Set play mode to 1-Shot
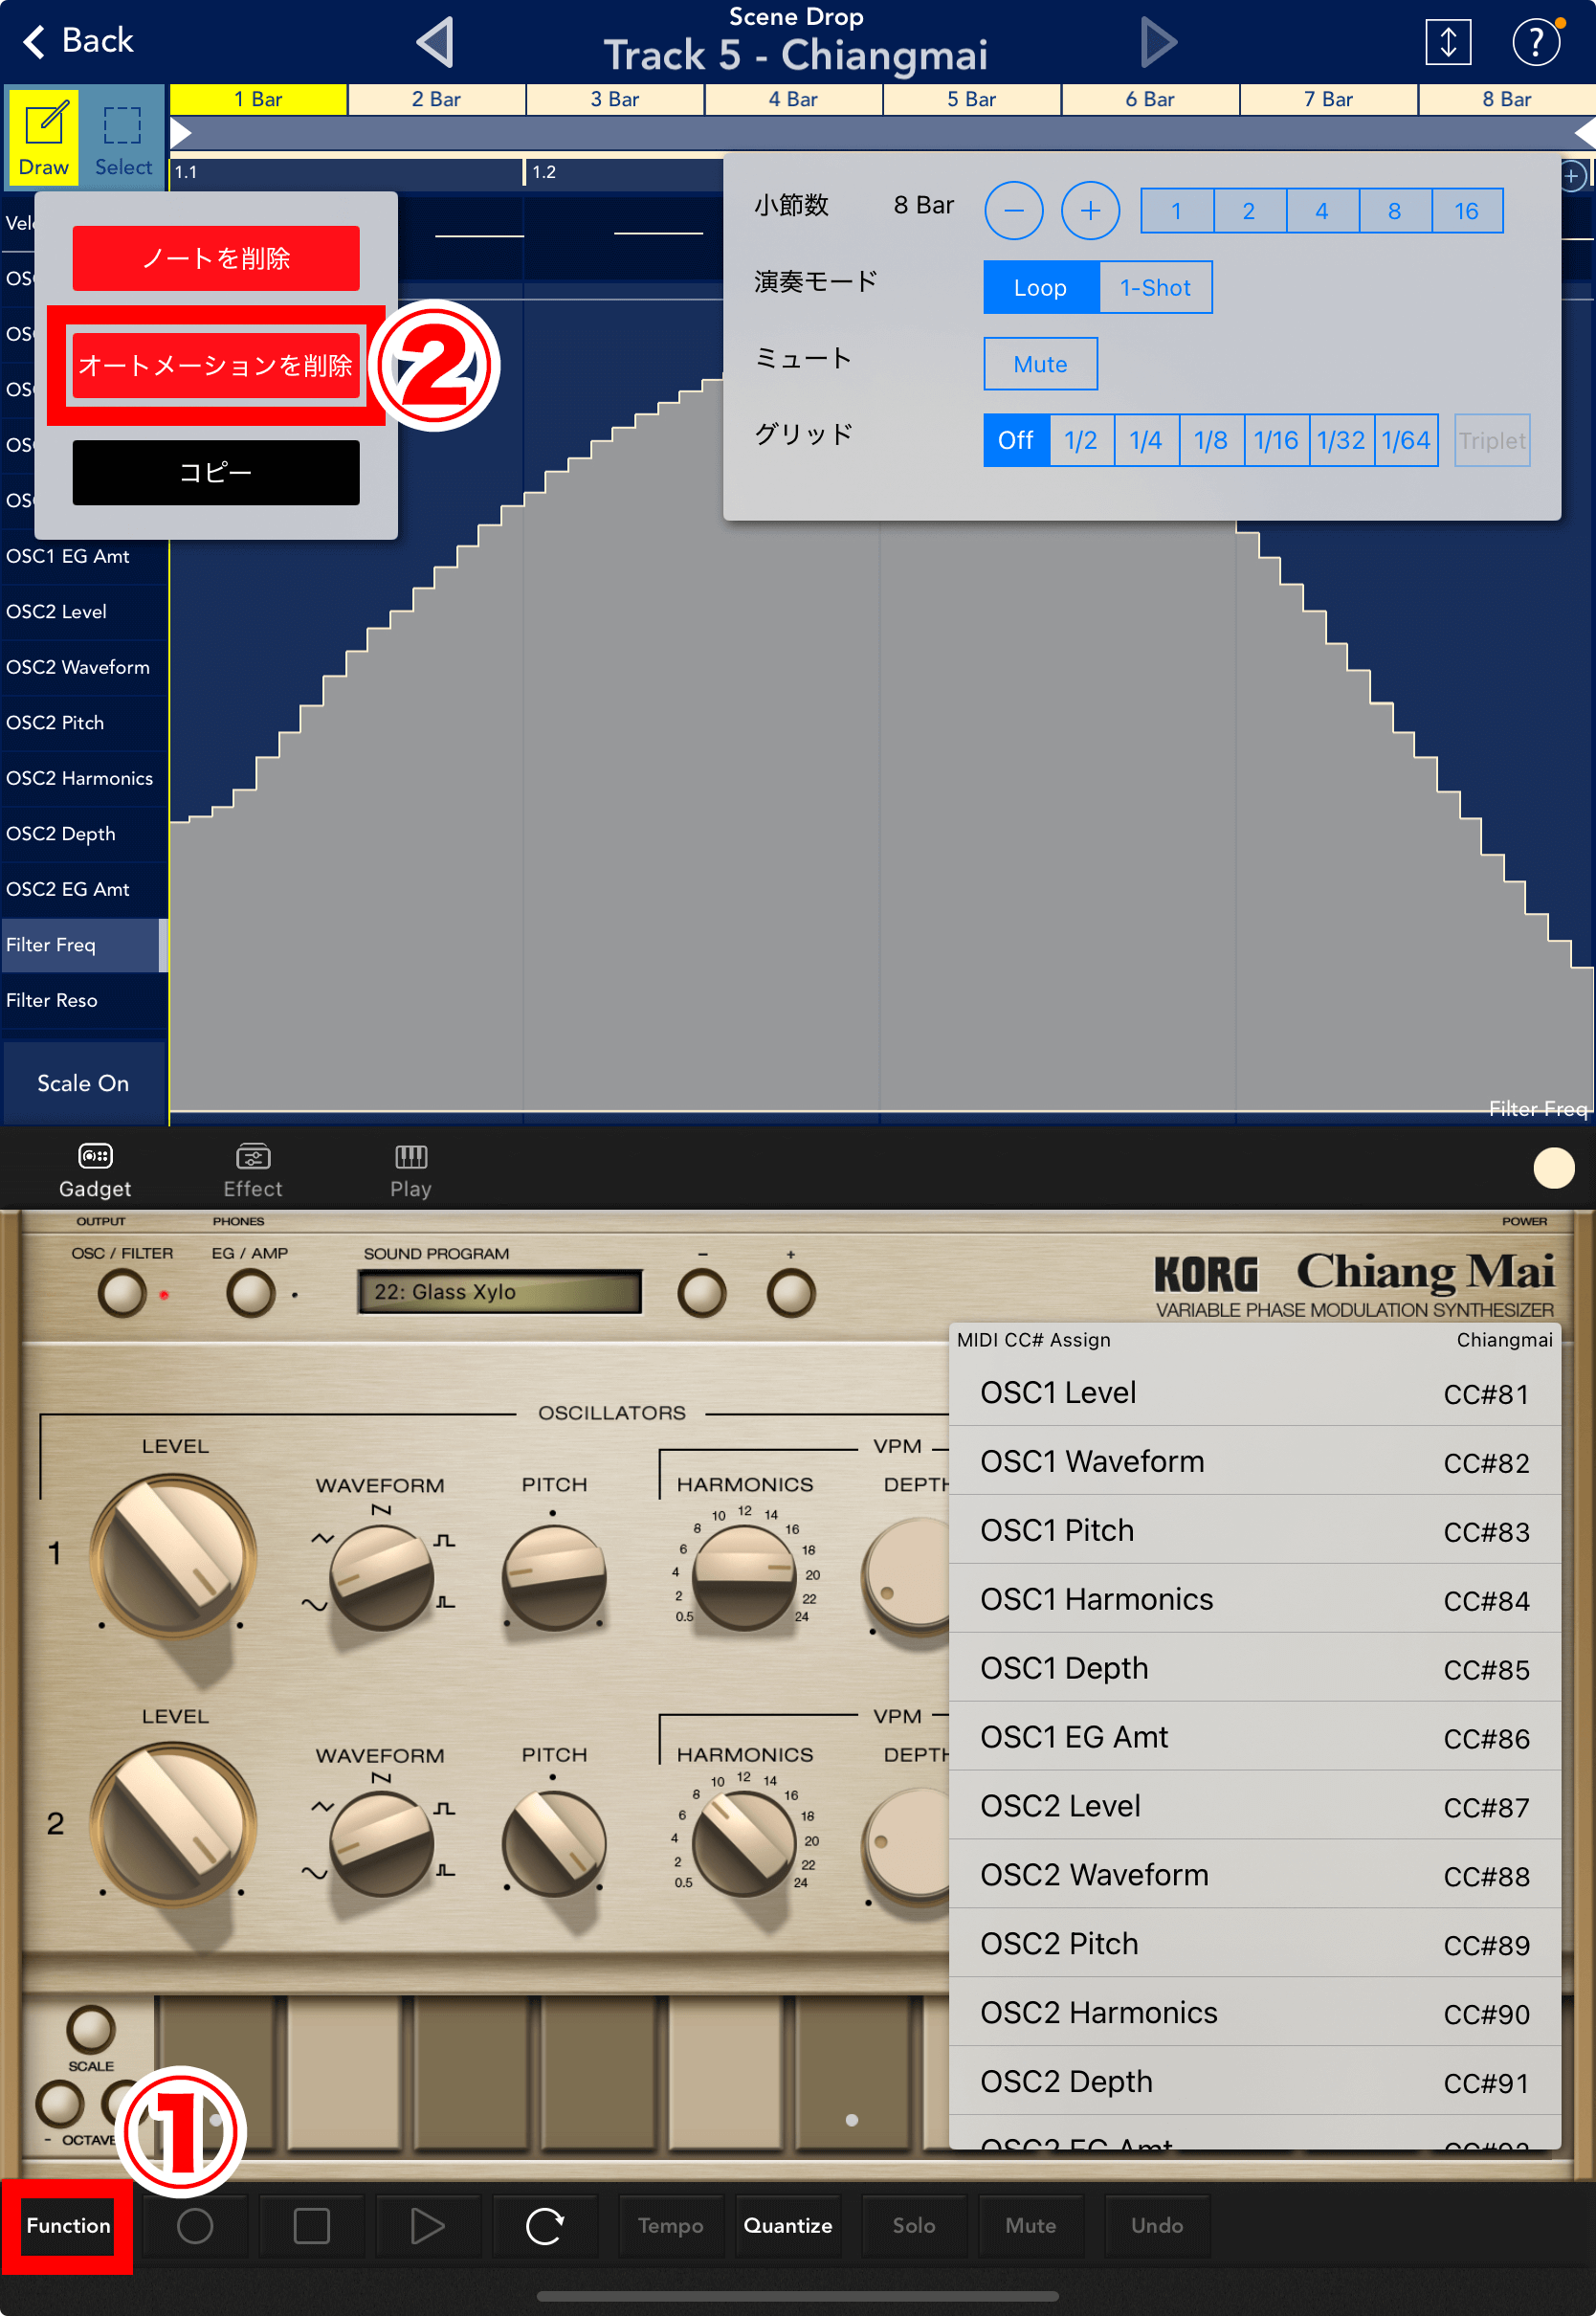The image size is (1596, 2316). [x=1155, y=287]
